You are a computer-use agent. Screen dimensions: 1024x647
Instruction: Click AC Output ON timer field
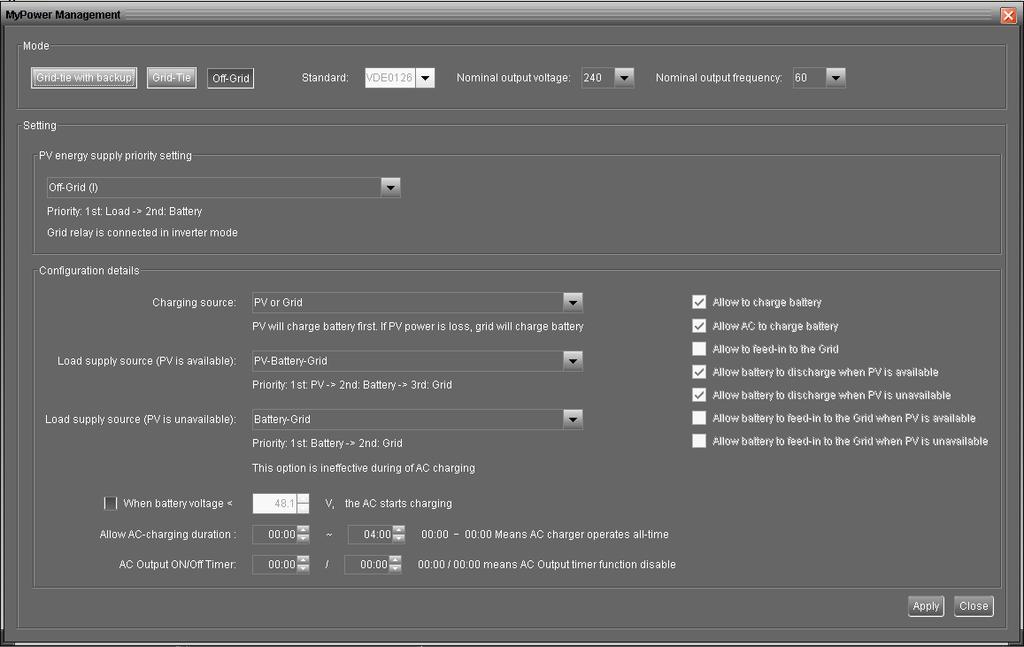[x=275, y=564]
